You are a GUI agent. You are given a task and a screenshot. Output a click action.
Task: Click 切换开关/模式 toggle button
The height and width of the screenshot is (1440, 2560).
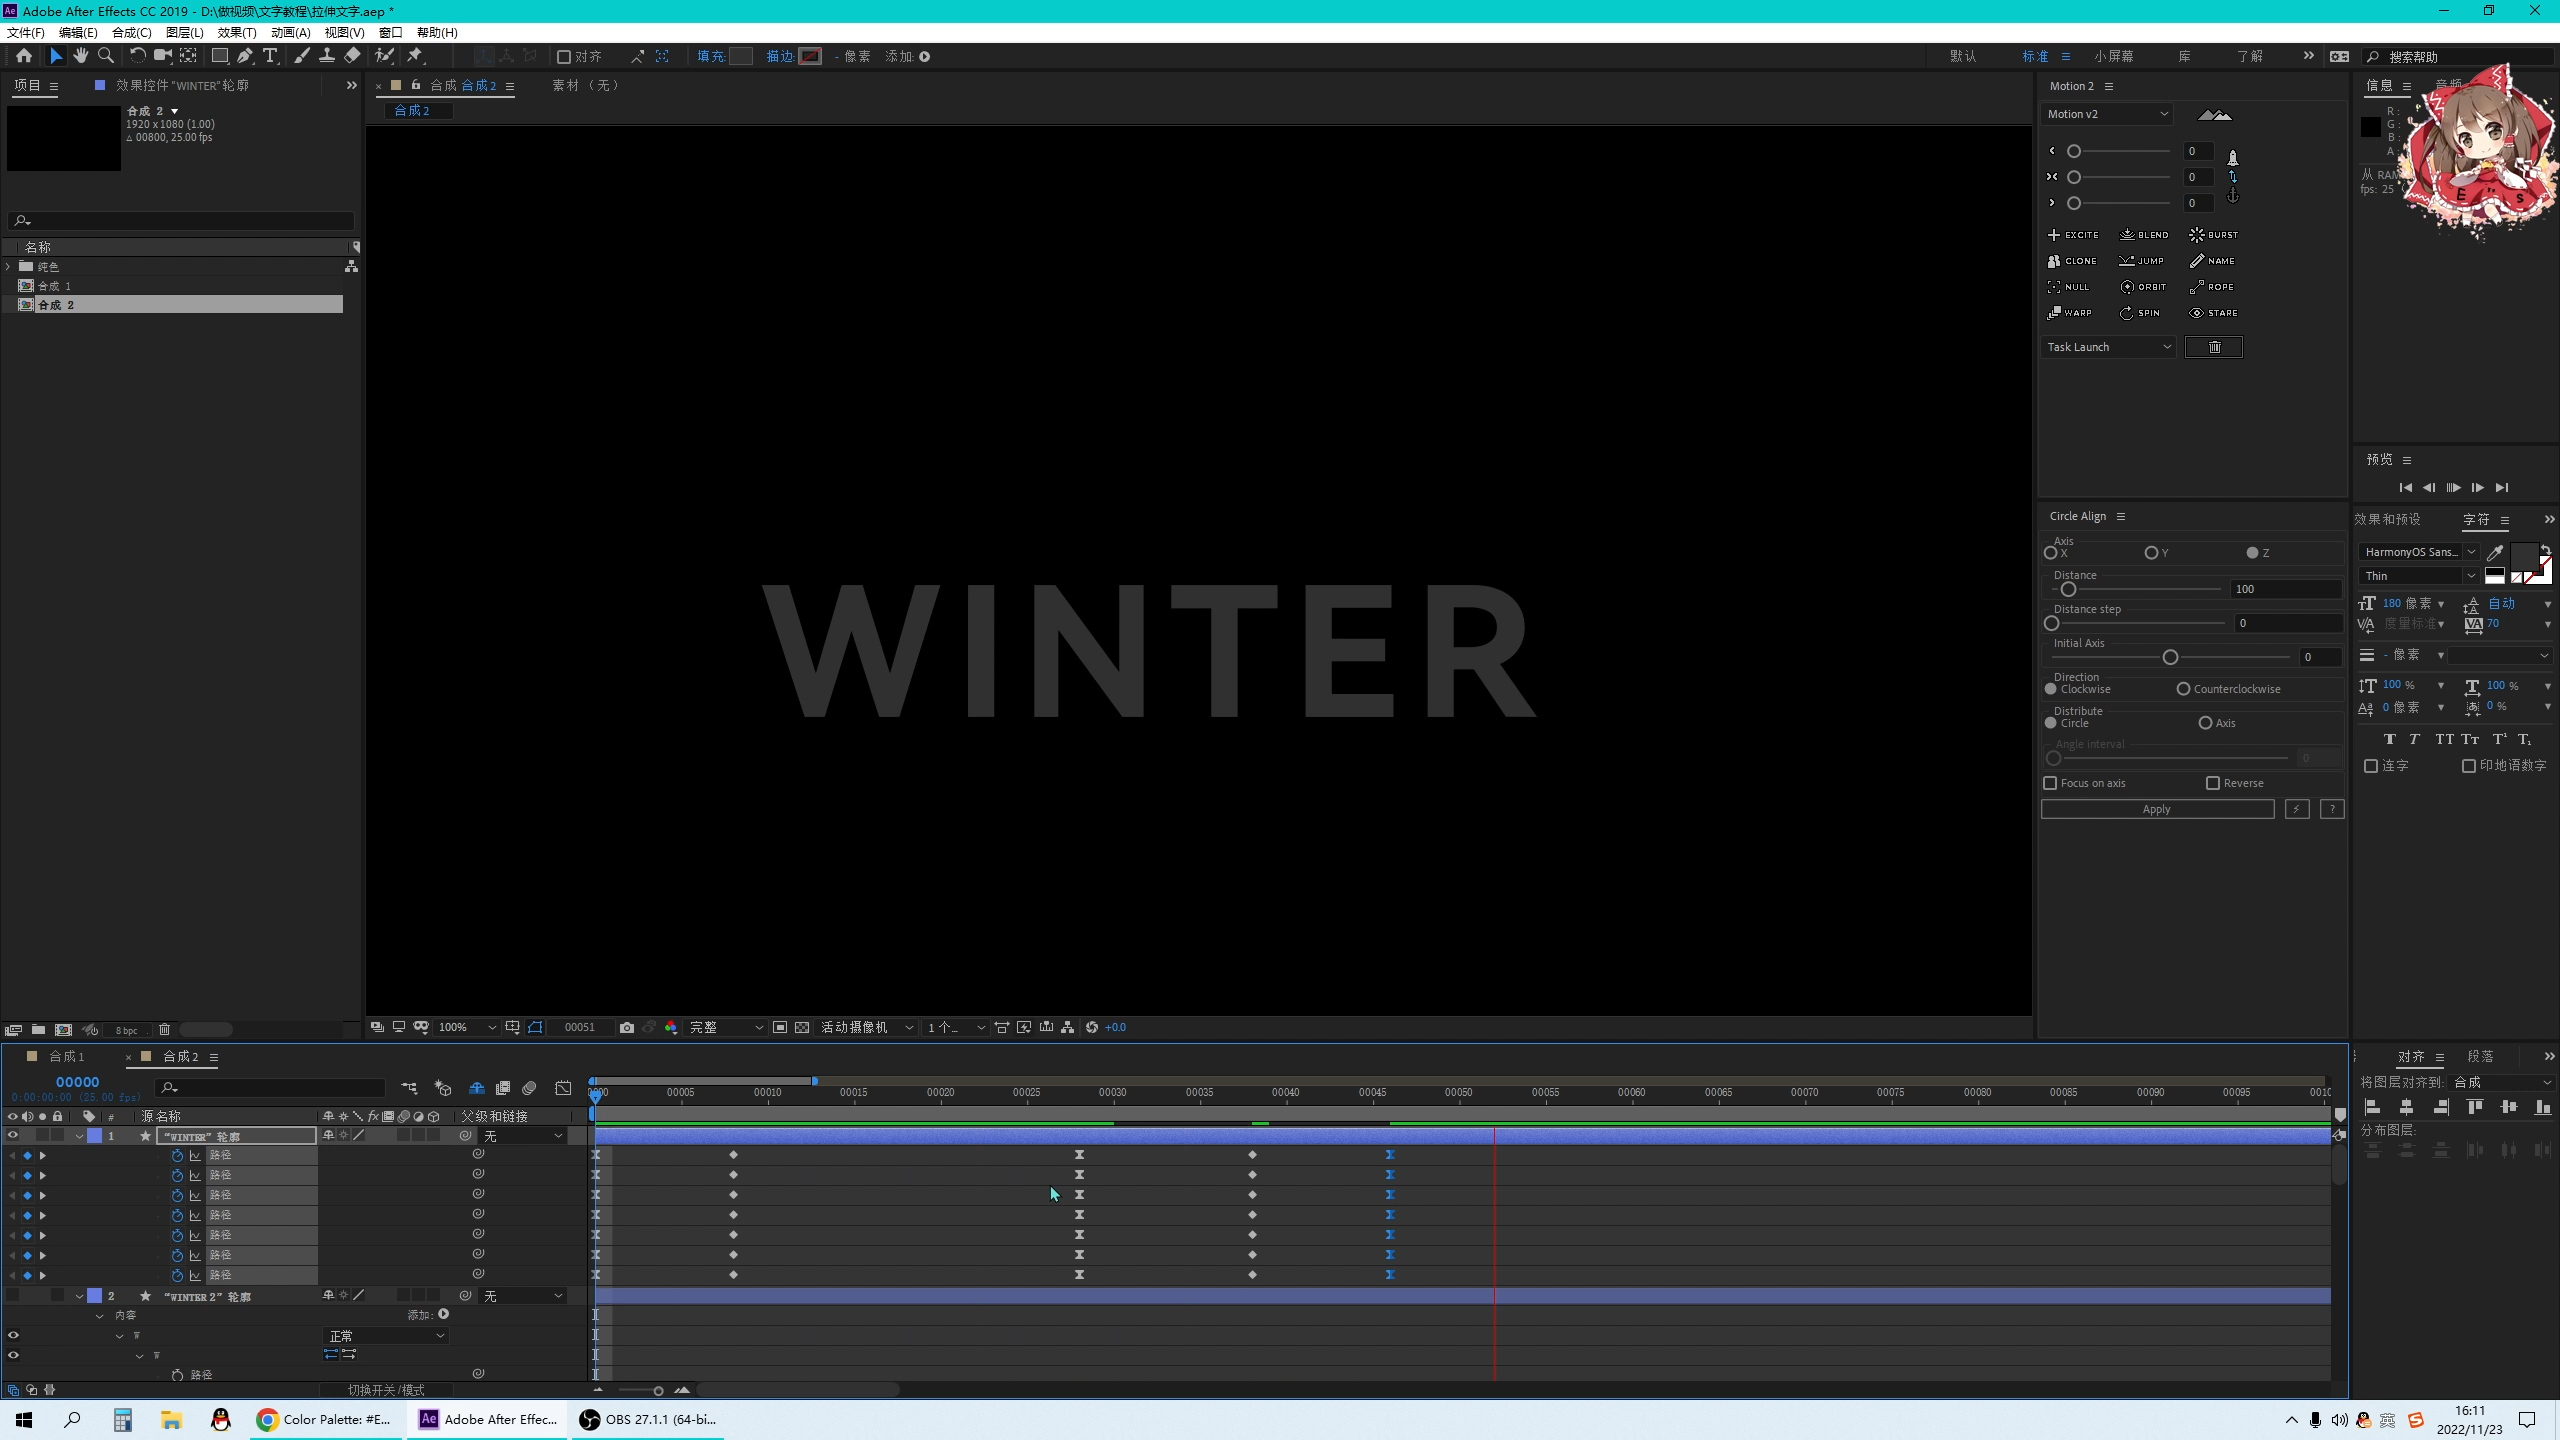pyautogui.click(x=386, y=1390)
